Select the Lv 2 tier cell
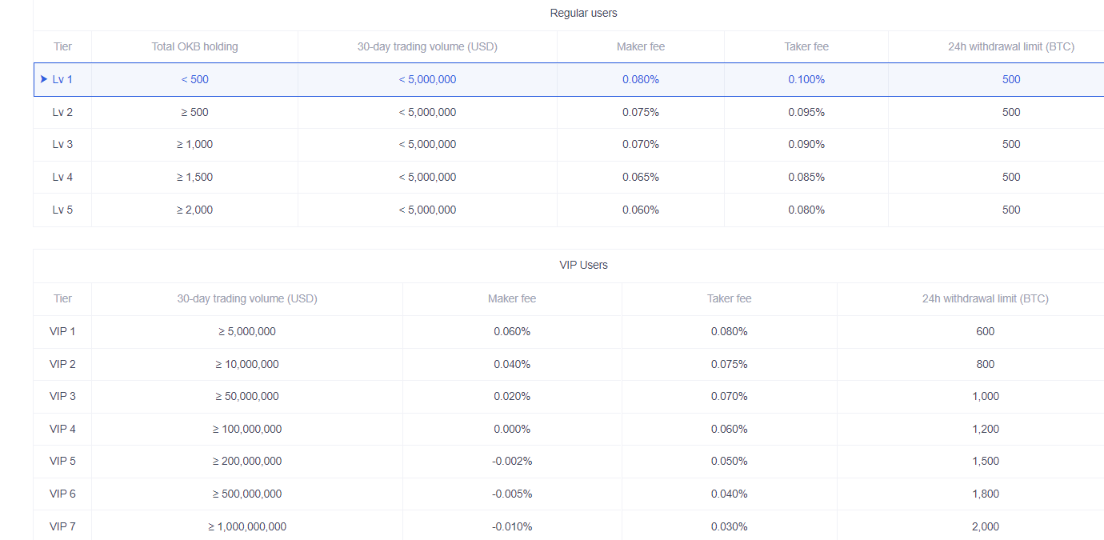Screen dimensions: 1104x540 [x=63, y=112]
